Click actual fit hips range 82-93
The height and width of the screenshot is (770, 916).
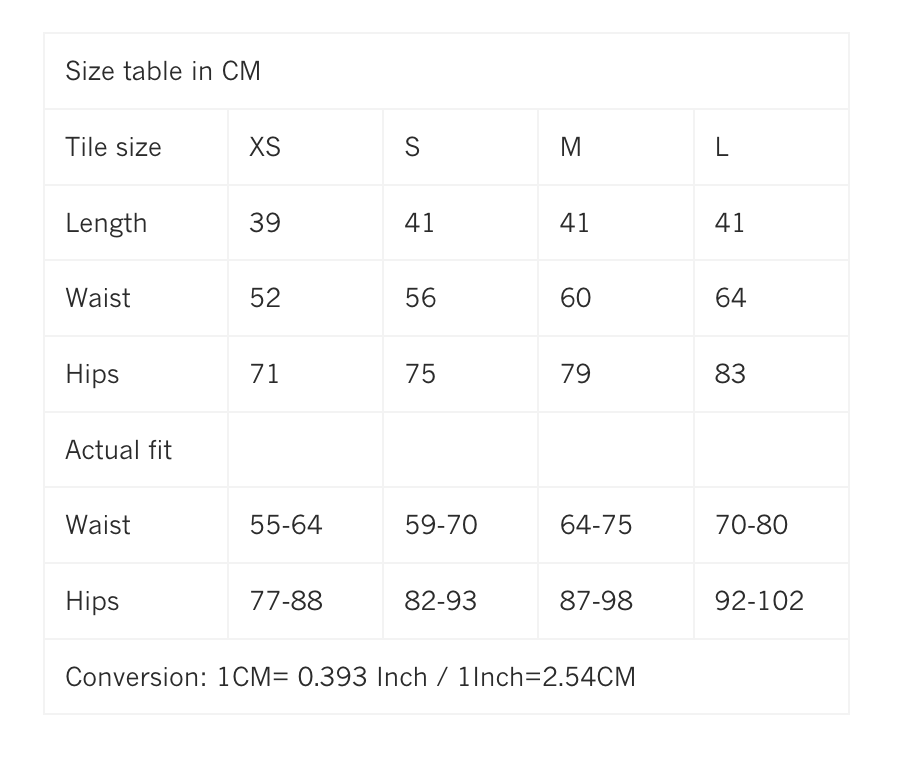pos(441,601)
